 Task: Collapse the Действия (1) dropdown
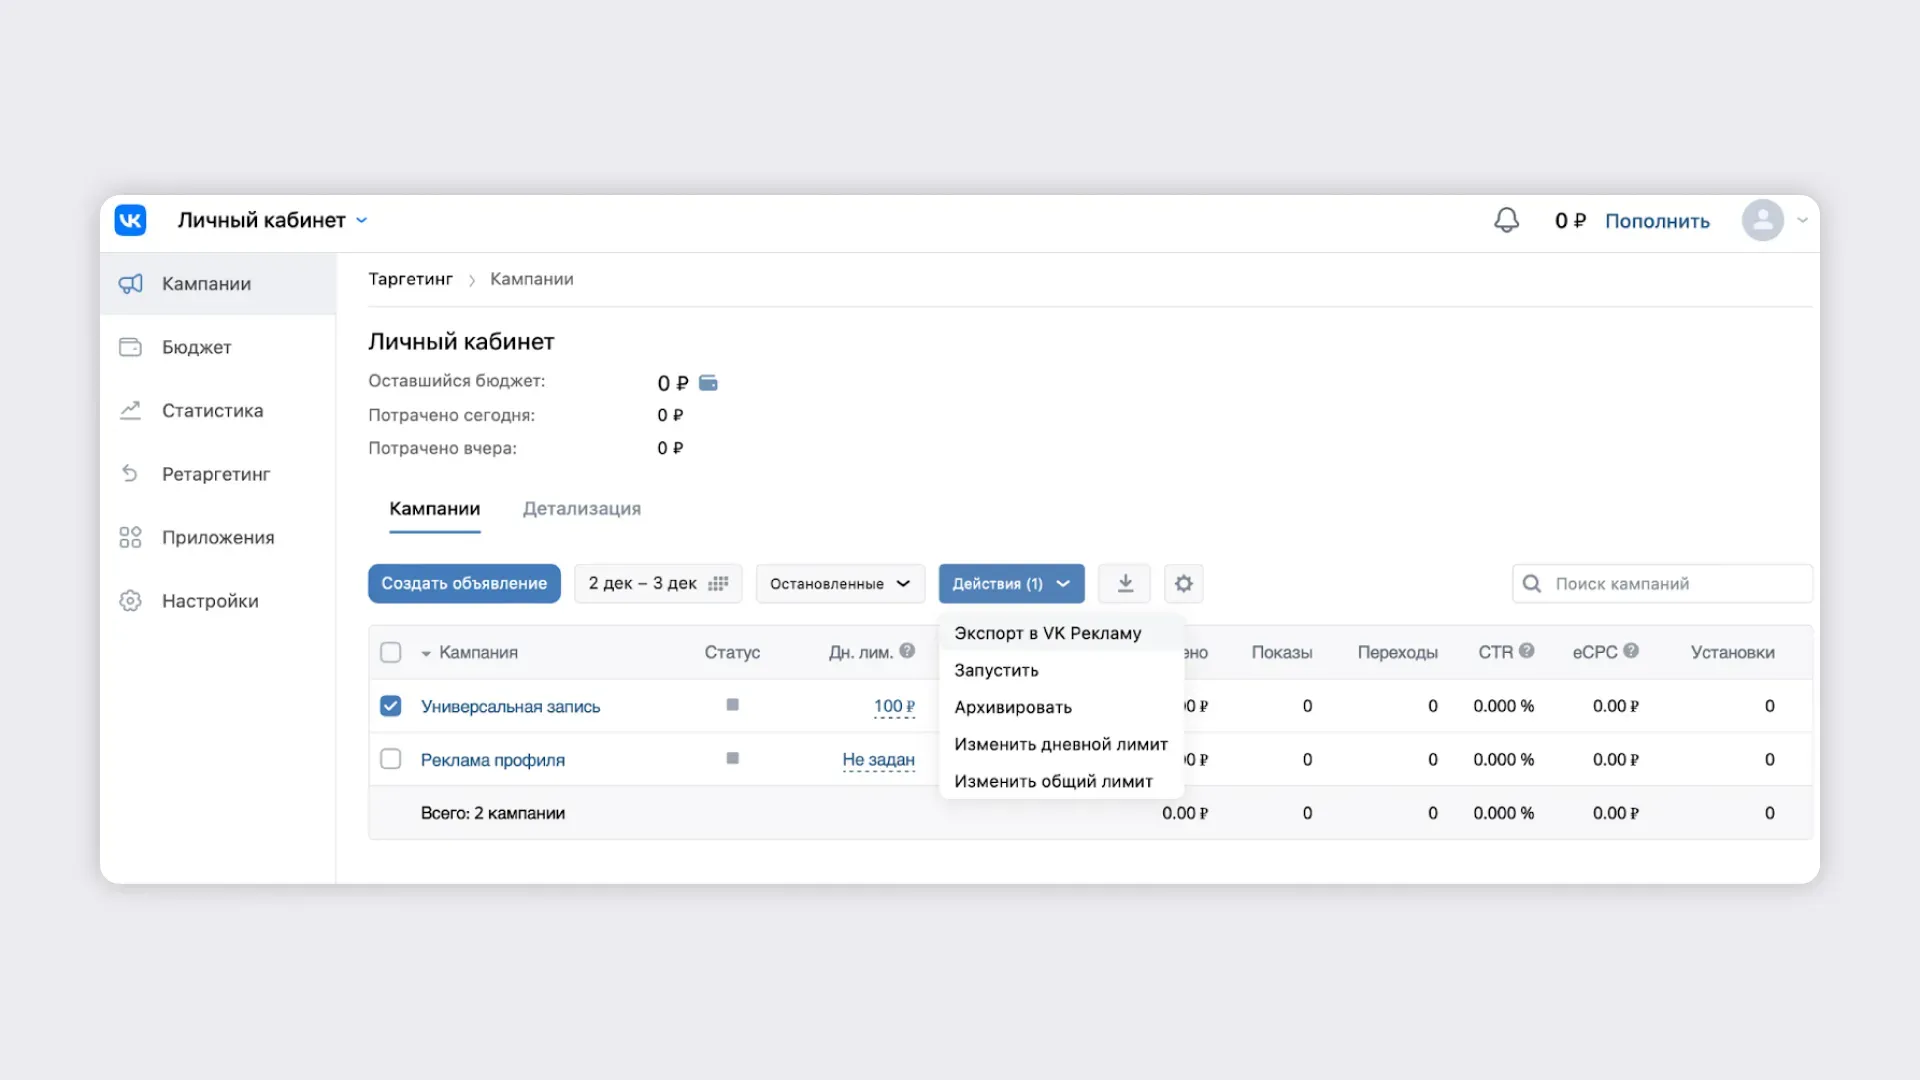point(1011,583)
